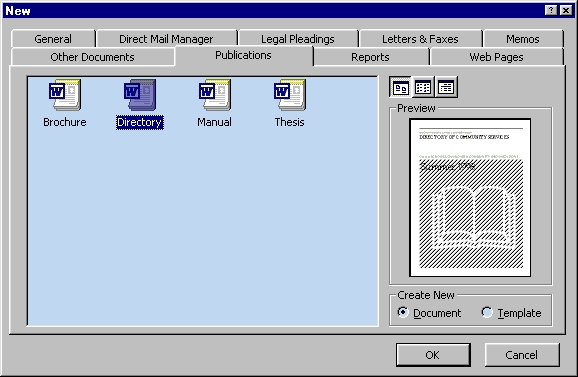578x377 pixels.
Task: Open the Web Pages tab
Action: point(496,57)
